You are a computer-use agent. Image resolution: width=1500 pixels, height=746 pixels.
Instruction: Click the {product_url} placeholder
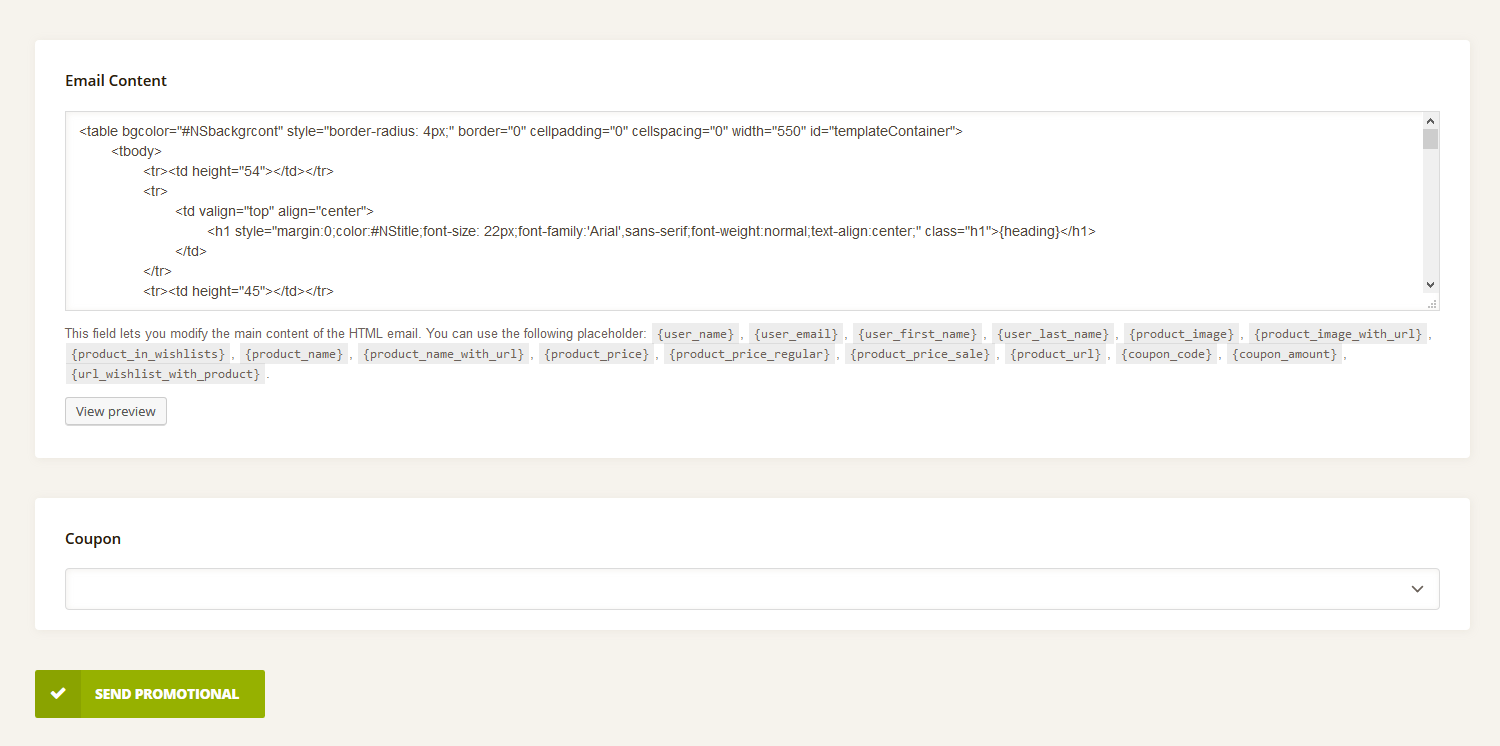tap(1056, 354)
